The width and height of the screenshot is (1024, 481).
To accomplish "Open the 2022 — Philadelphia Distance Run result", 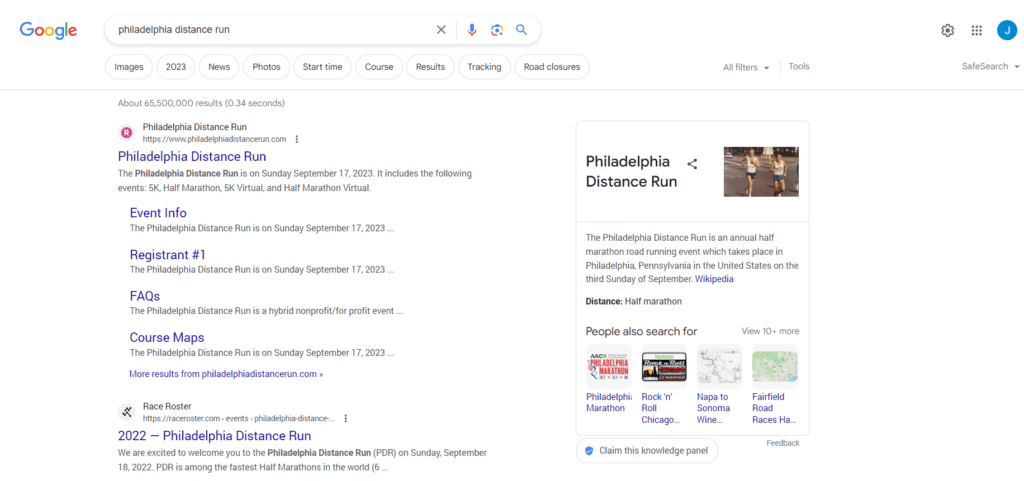I will (x=215, y=435).
